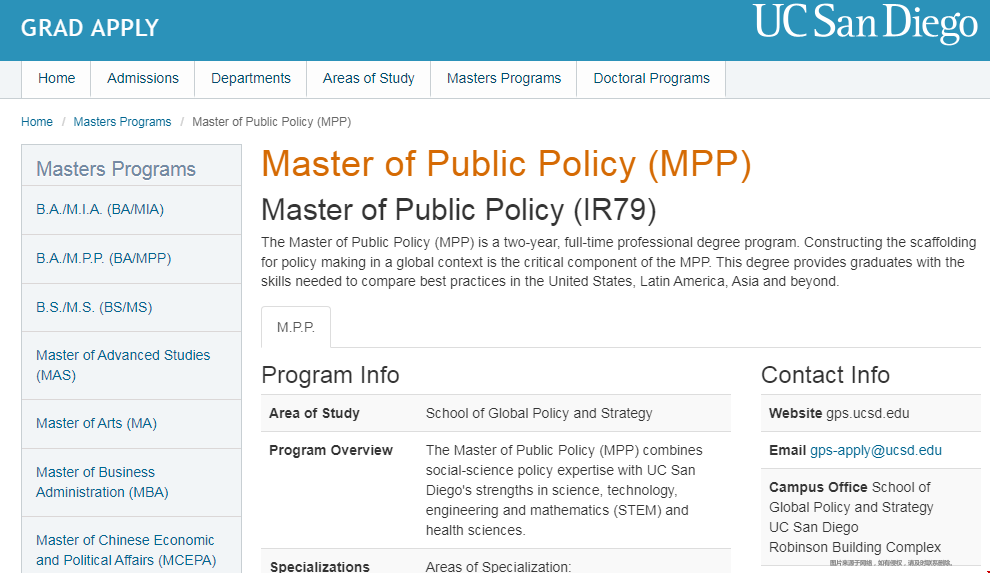
Task: Click the UC San Diego logo
Action: (865, 24)
